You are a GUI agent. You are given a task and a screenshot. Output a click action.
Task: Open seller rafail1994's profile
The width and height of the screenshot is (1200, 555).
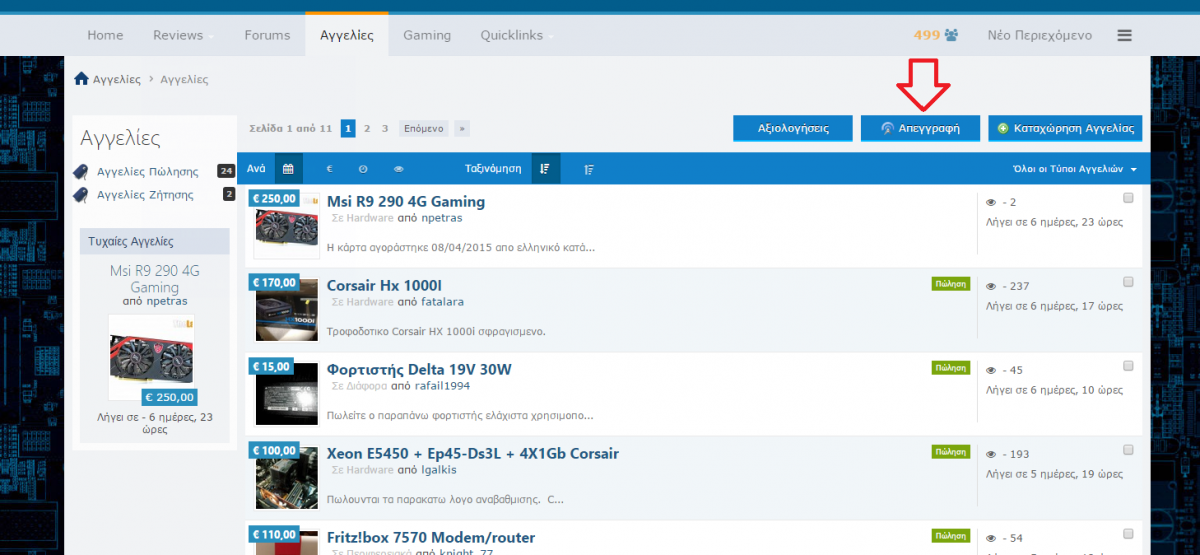click(443, 385)
